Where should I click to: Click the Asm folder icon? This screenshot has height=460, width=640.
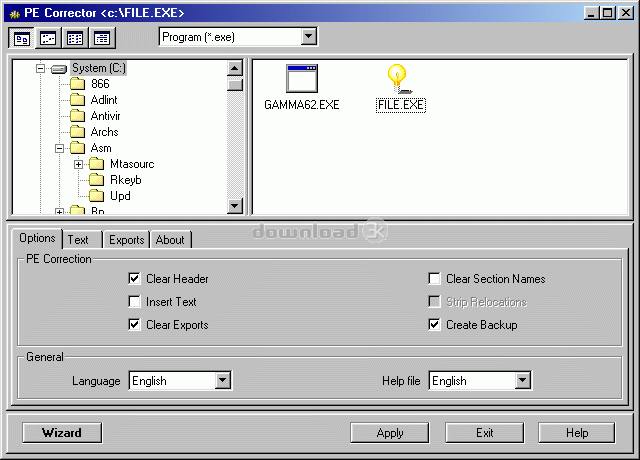[x=77, y=148]
